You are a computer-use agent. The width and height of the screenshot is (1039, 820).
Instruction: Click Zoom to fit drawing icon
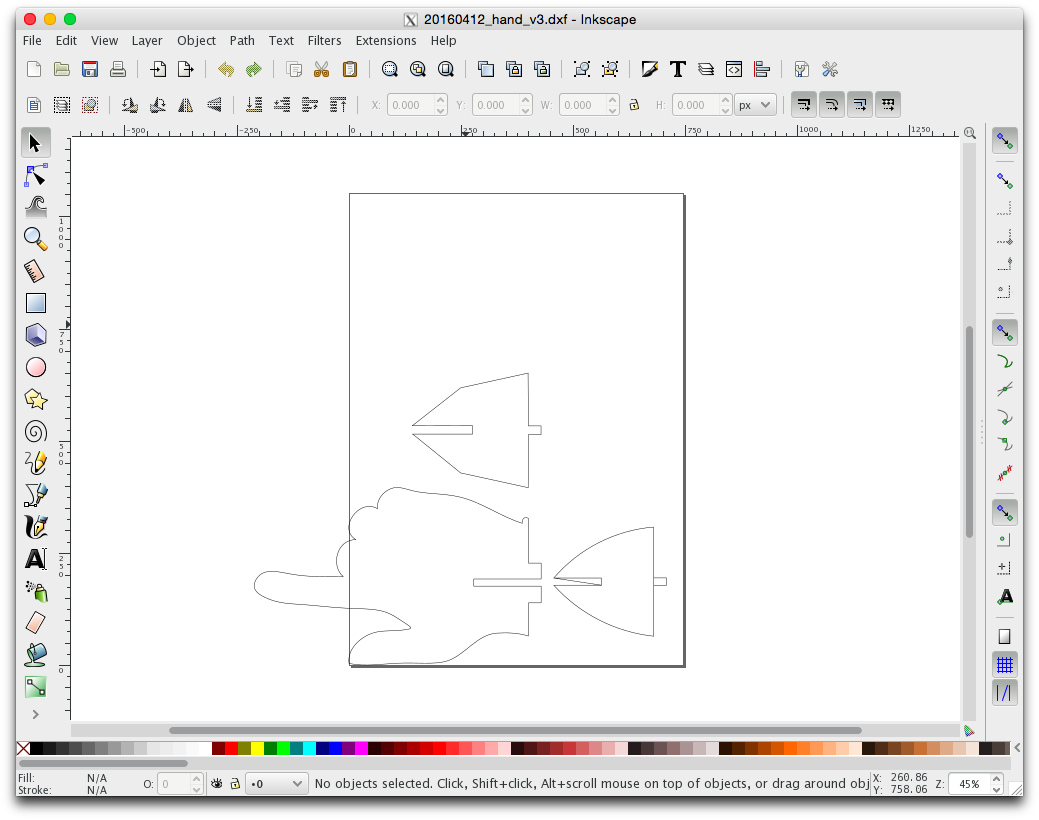click(417, 69)
